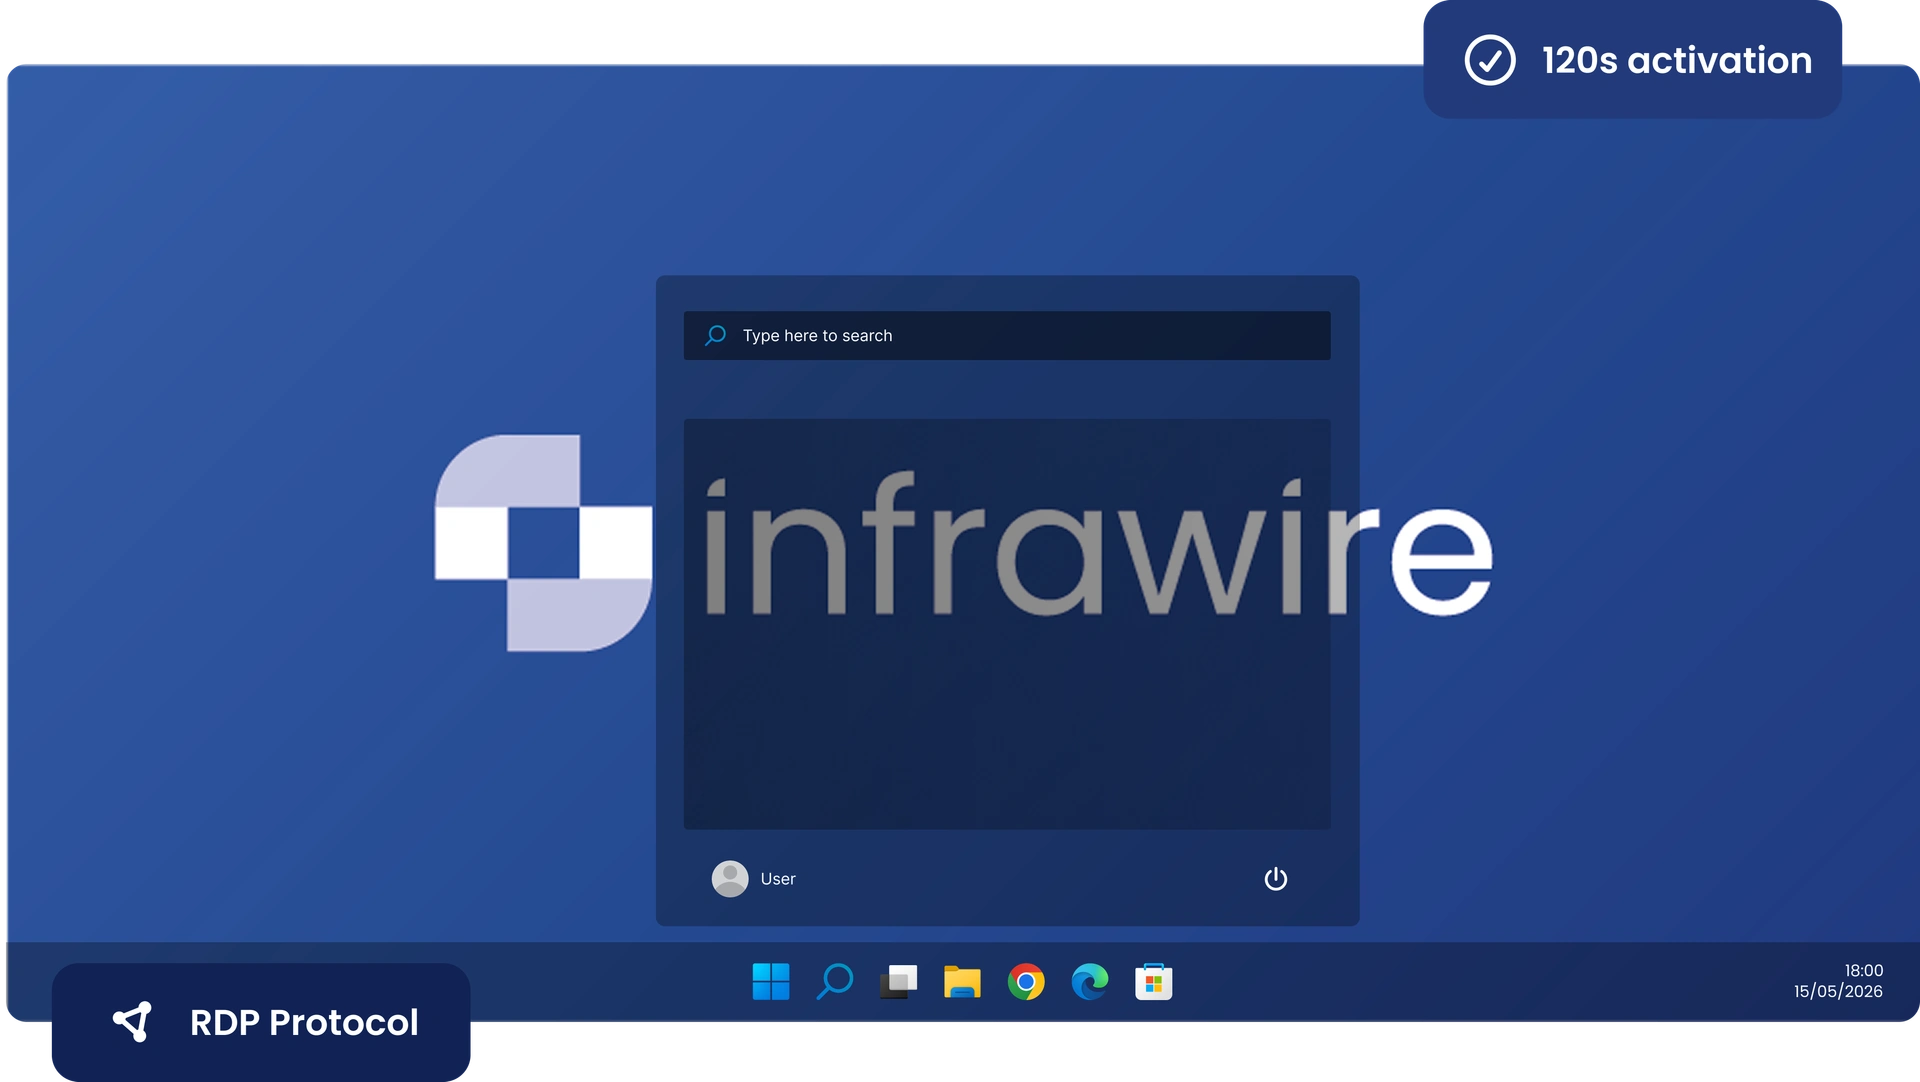Image resolution: width=1920 pixels, height=1082 pixels.
Task: Open Task View from the taskbar
Action: pos(898,982)
